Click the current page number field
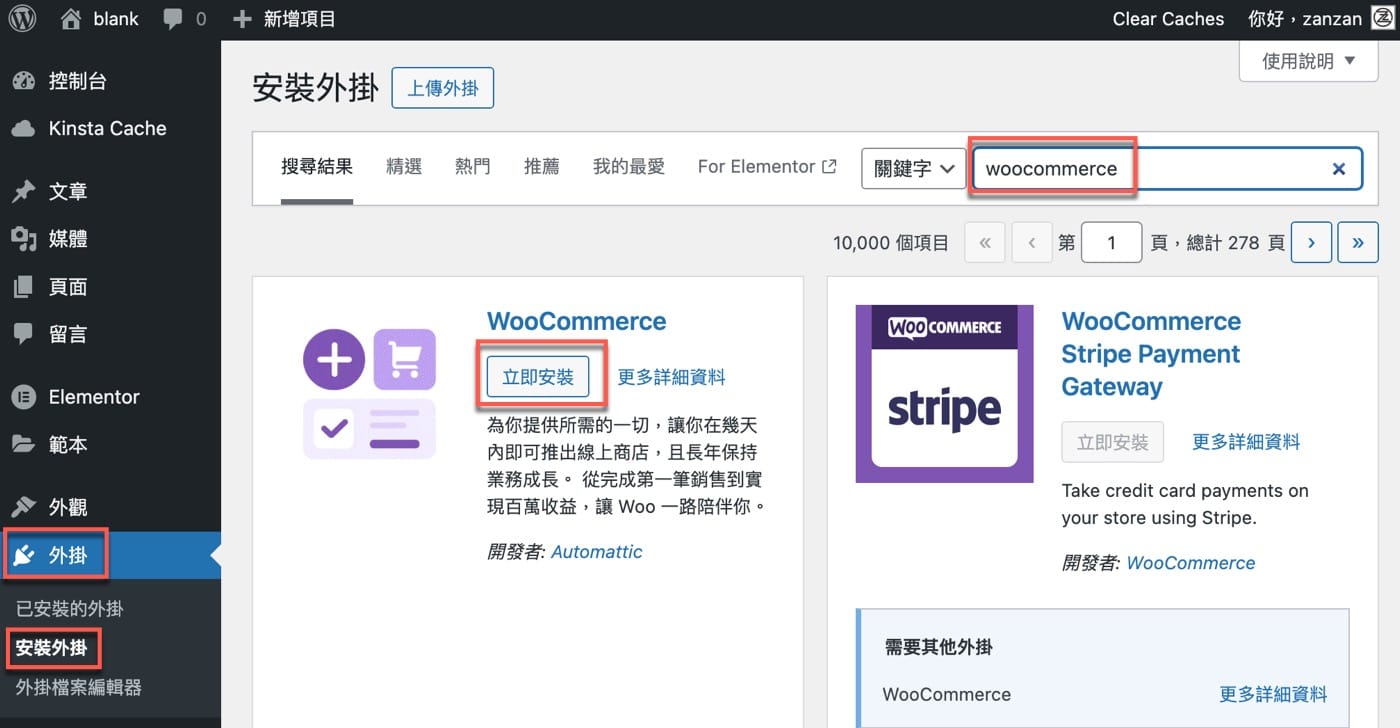The height and width of the screenshot is (728, 1400). coord(1111,242)
